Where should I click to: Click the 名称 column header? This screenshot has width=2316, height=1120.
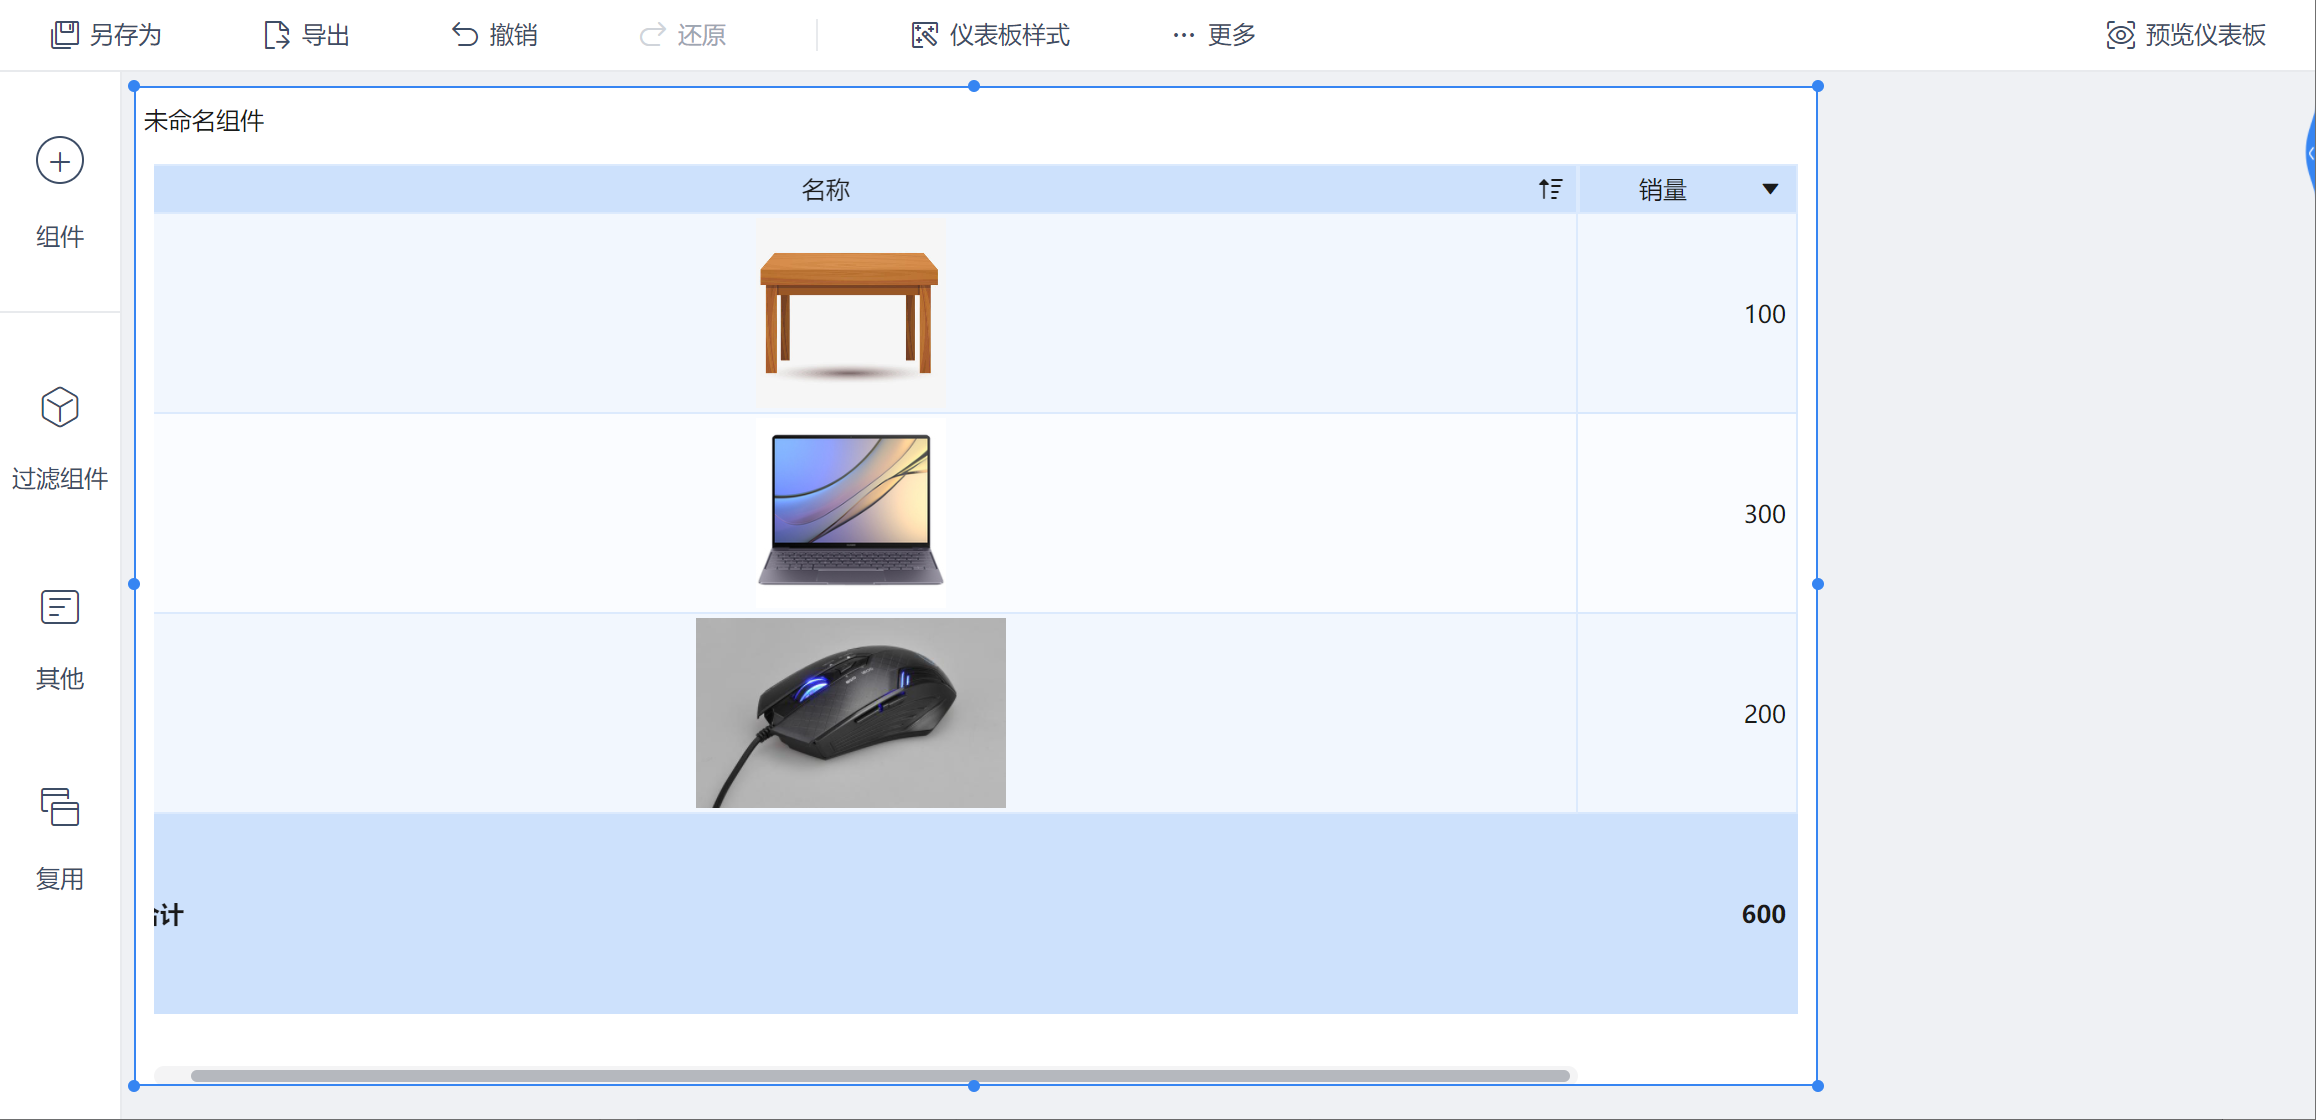pos(825,189)
